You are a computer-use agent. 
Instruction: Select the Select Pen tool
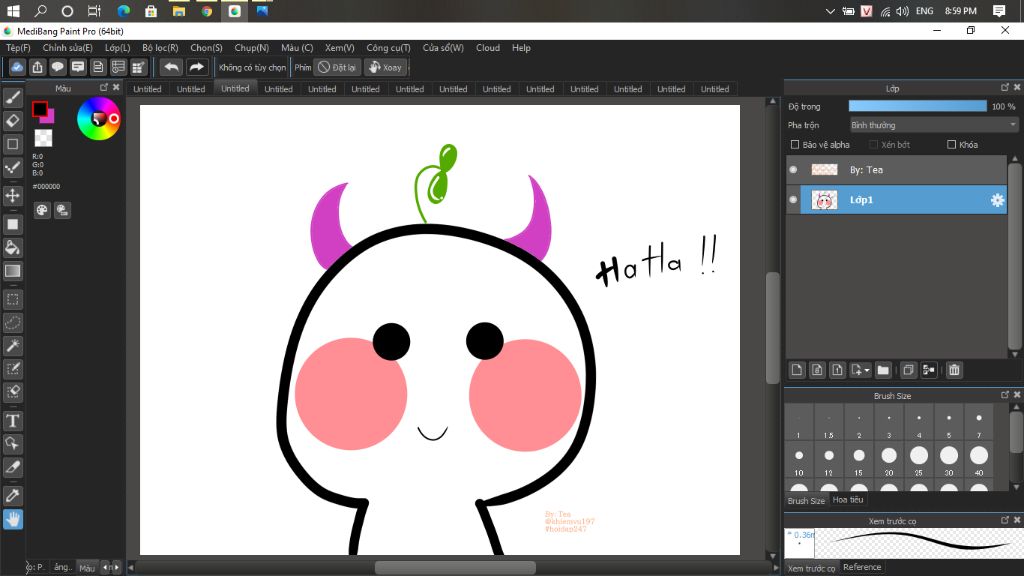12,369
